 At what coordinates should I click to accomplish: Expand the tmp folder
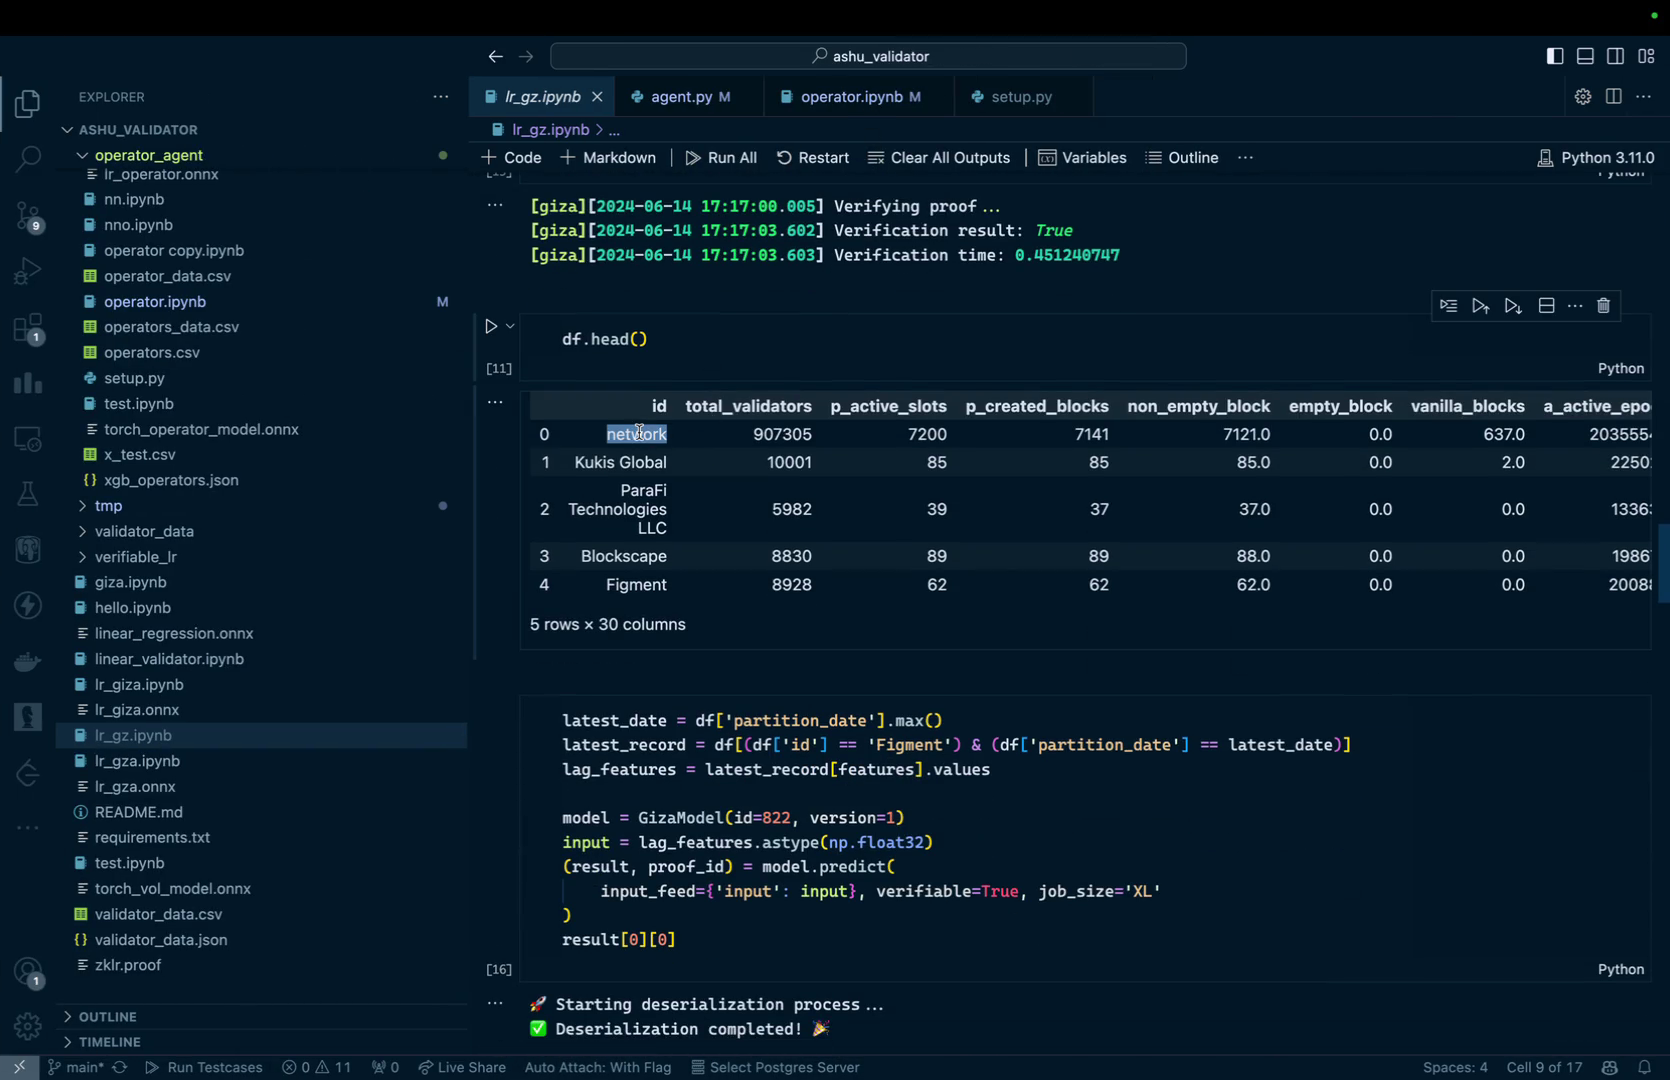[x=108, y=506]
